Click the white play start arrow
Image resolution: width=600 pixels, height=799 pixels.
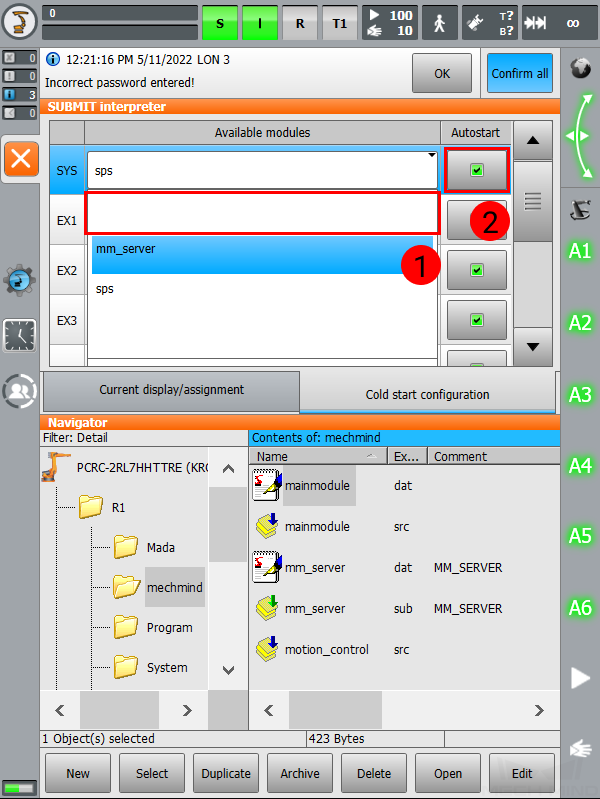580,678
